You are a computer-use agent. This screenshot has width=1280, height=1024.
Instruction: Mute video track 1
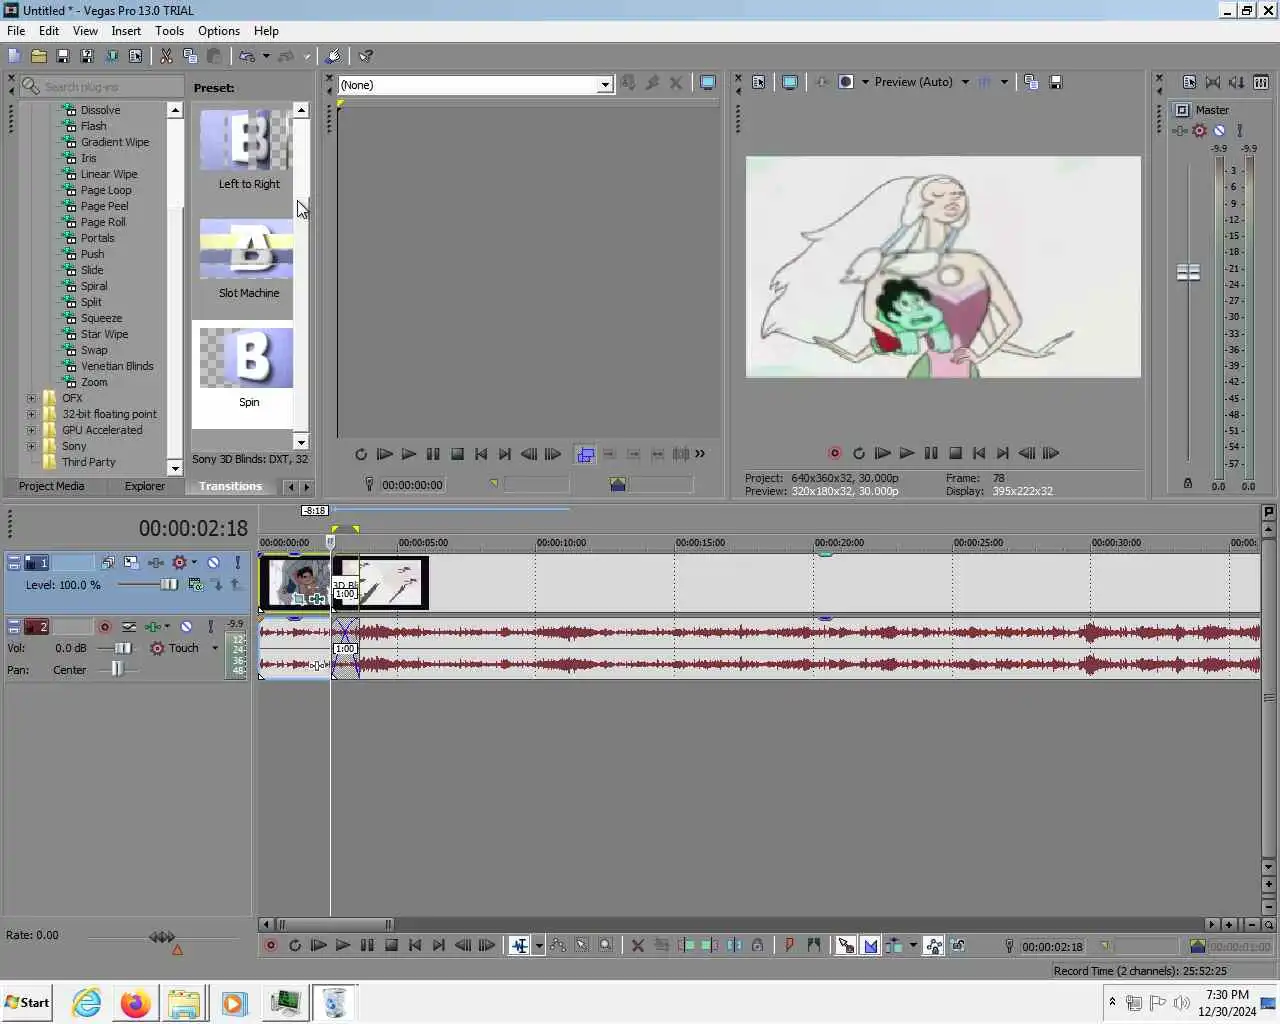click(213, 562)
